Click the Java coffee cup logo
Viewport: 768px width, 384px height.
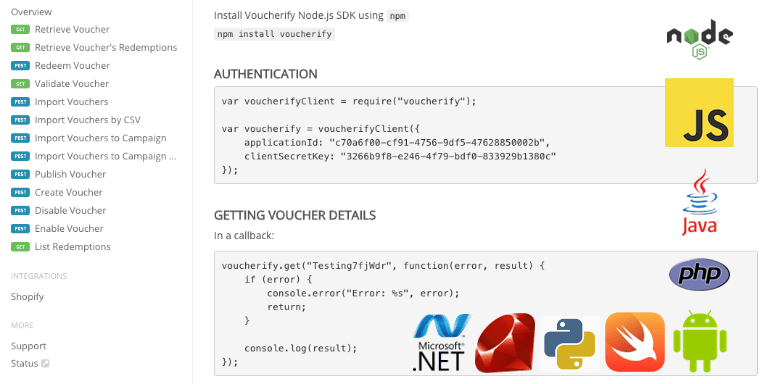click(x=700, y=202)
